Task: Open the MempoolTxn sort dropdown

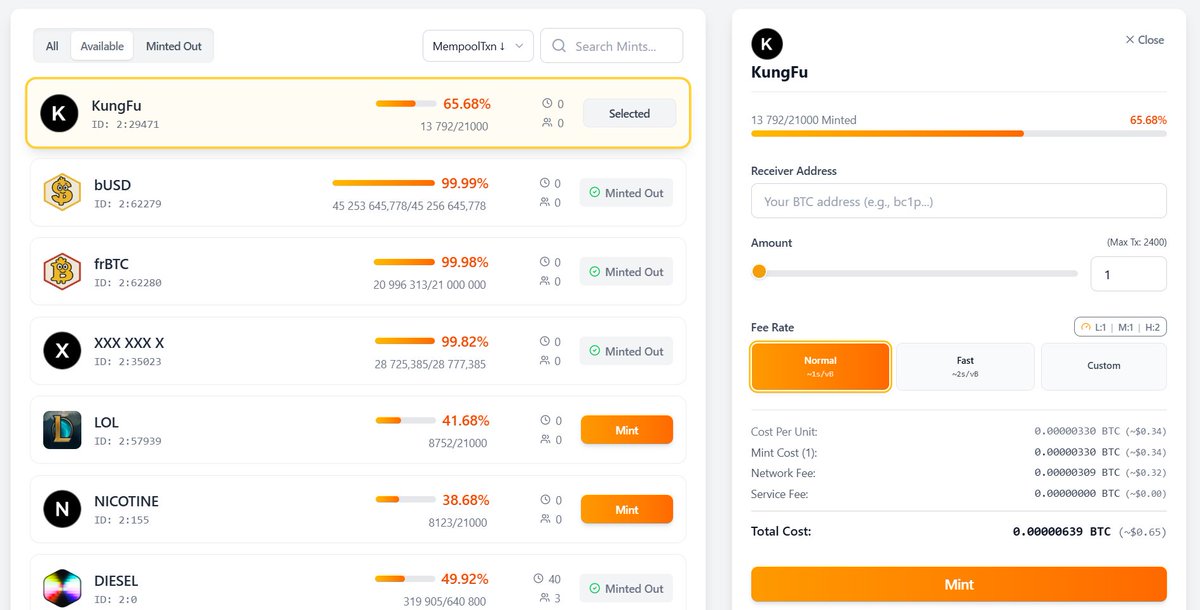Action: (478, 46)
